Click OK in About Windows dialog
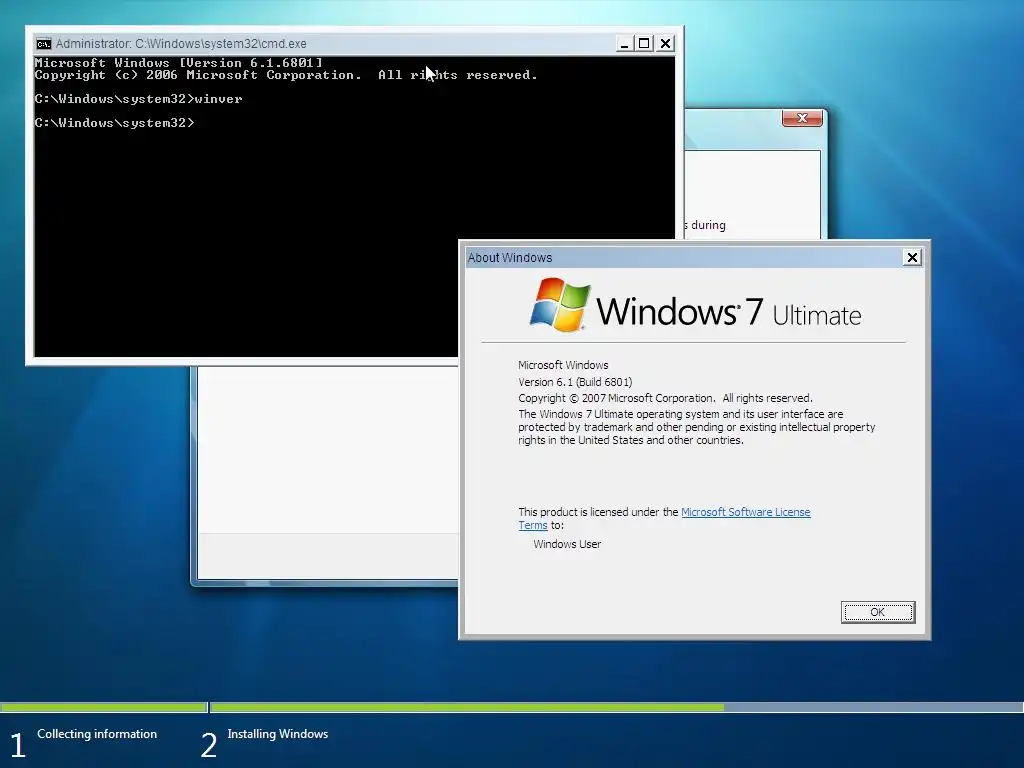Image resolution: width=1024 pixels, height=768 pixels. point(878,612)
